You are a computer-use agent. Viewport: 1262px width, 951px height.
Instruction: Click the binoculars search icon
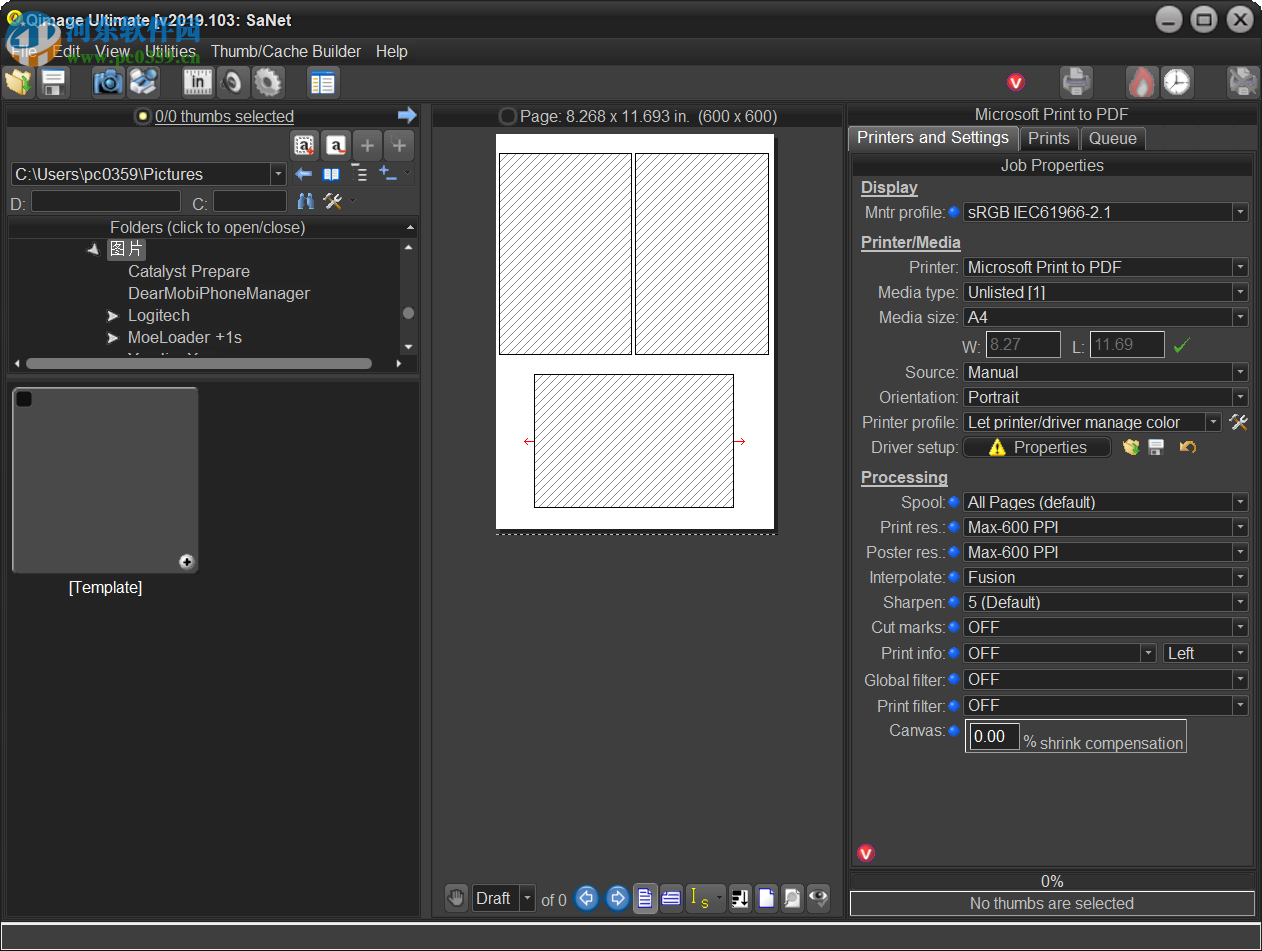[306, 201]
